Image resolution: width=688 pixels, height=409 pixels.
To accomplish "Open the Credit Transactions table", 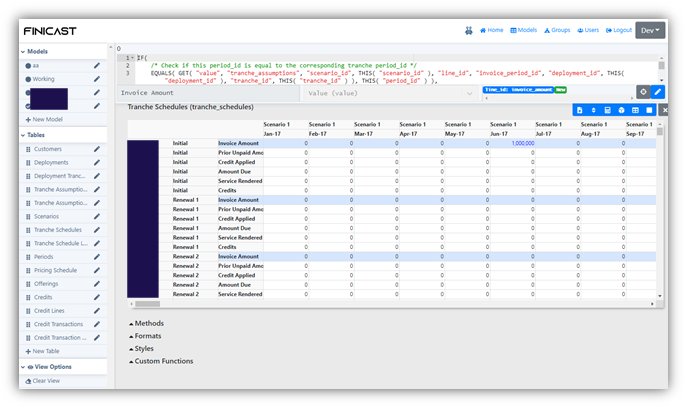I will click(x=58, y=324).
